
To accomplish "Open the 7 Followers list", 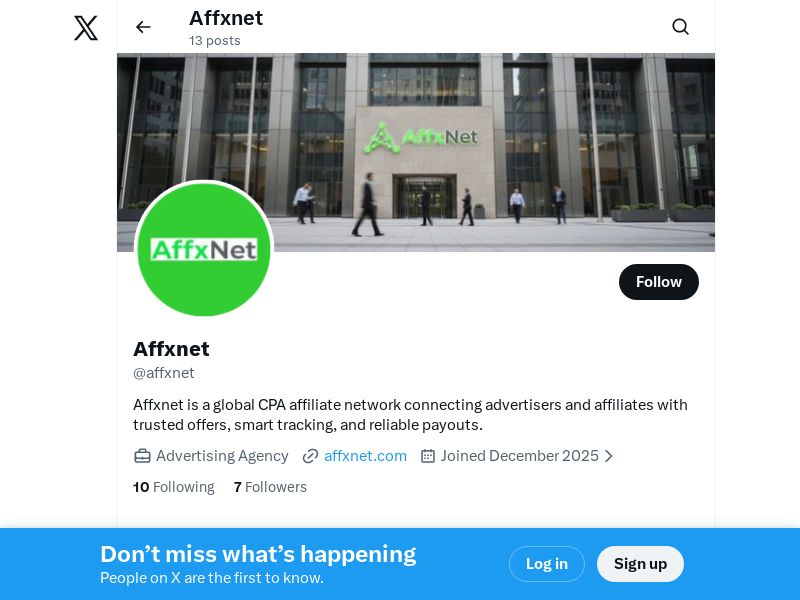I will 270,487.
